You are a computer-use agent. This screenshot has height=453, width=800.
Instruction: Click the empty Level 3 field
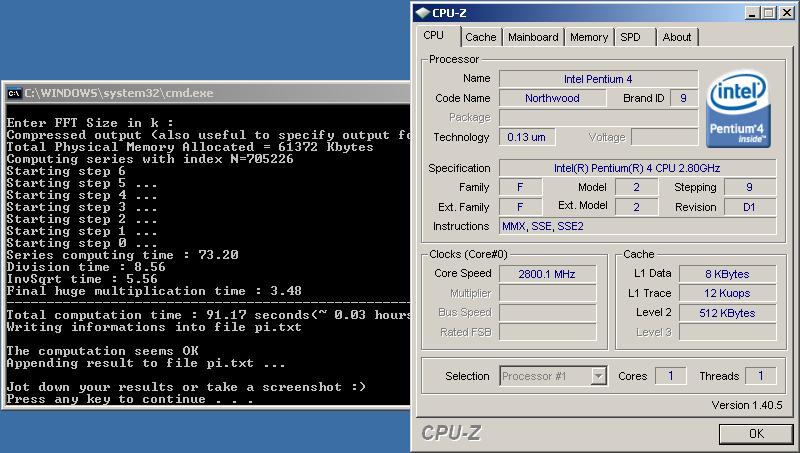click(727, 332)
